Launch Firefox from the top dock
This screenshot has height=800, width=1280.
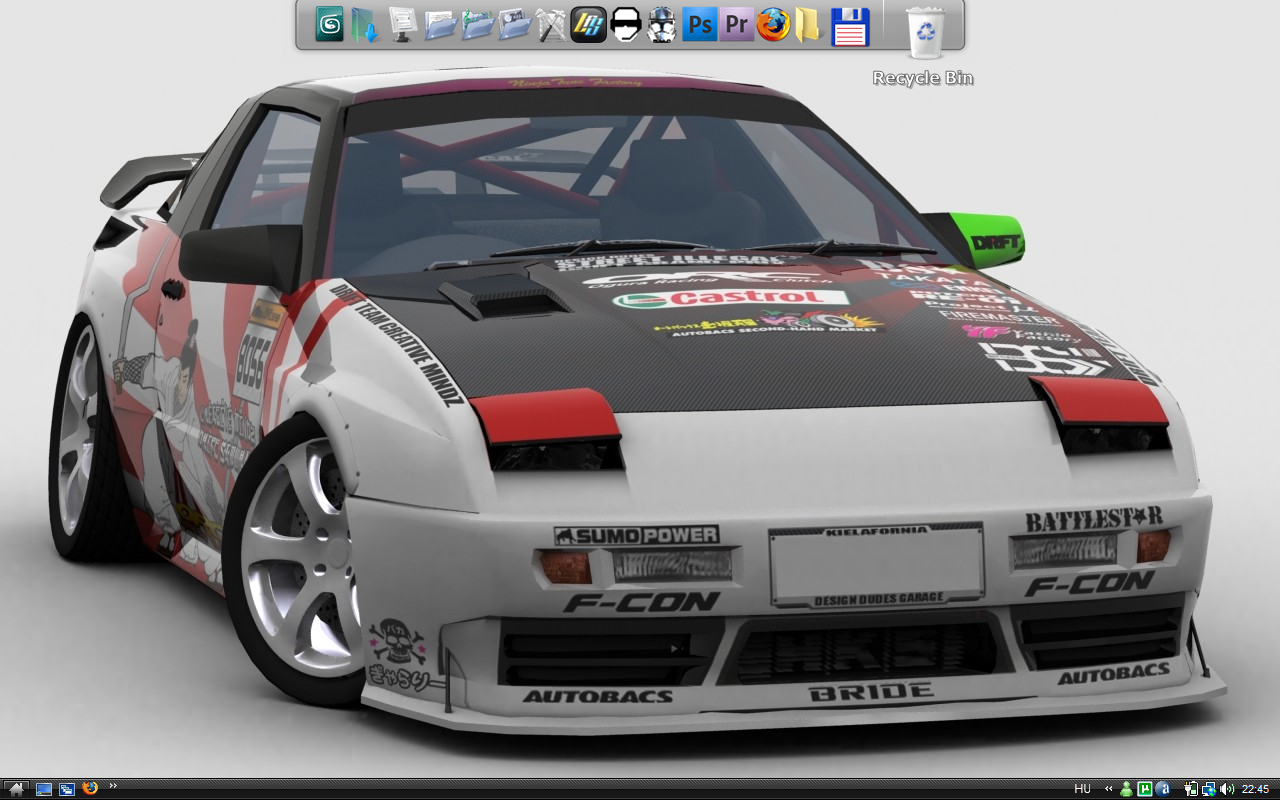(x=773, y=24)
